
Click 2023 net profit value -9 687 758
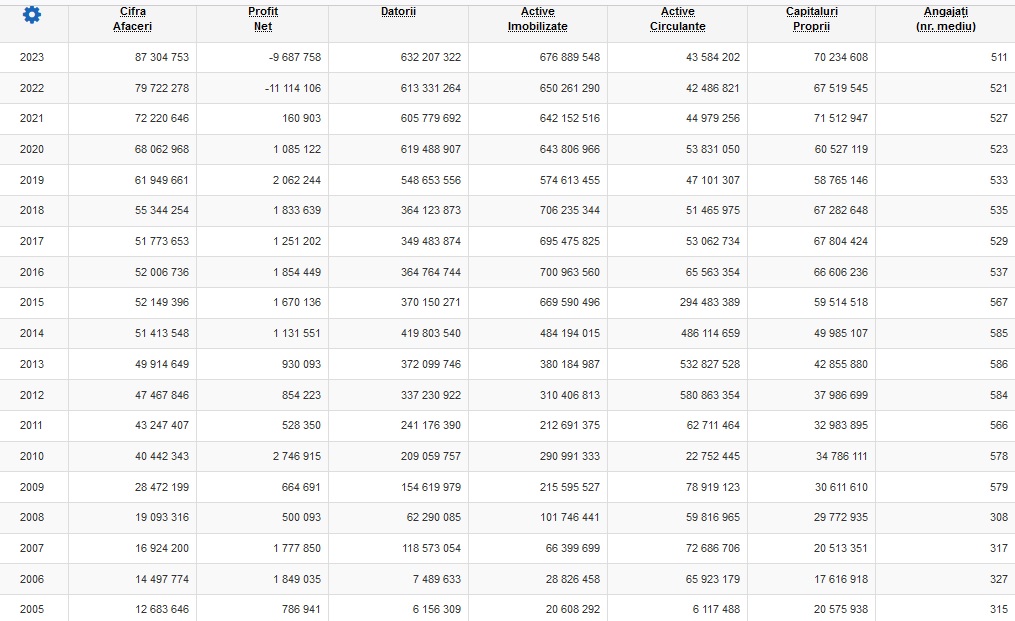coord(295,57)
